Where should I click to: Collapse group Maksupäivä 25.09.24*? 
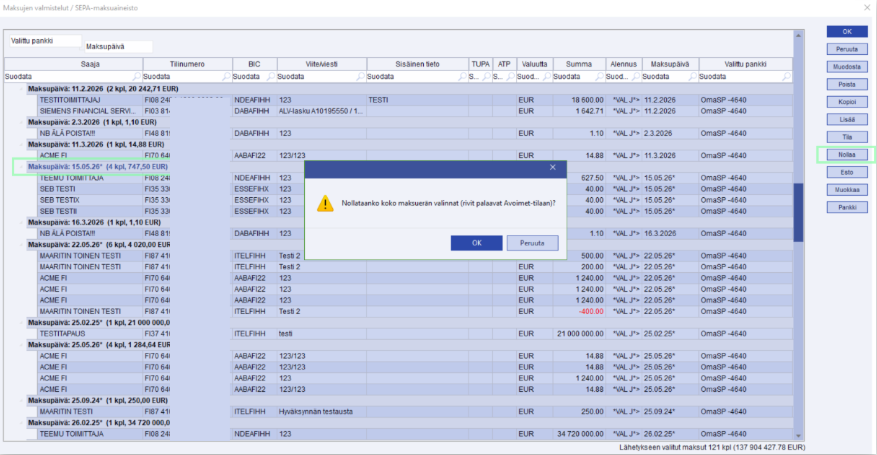pyautogui.click(x=22, y=401)
